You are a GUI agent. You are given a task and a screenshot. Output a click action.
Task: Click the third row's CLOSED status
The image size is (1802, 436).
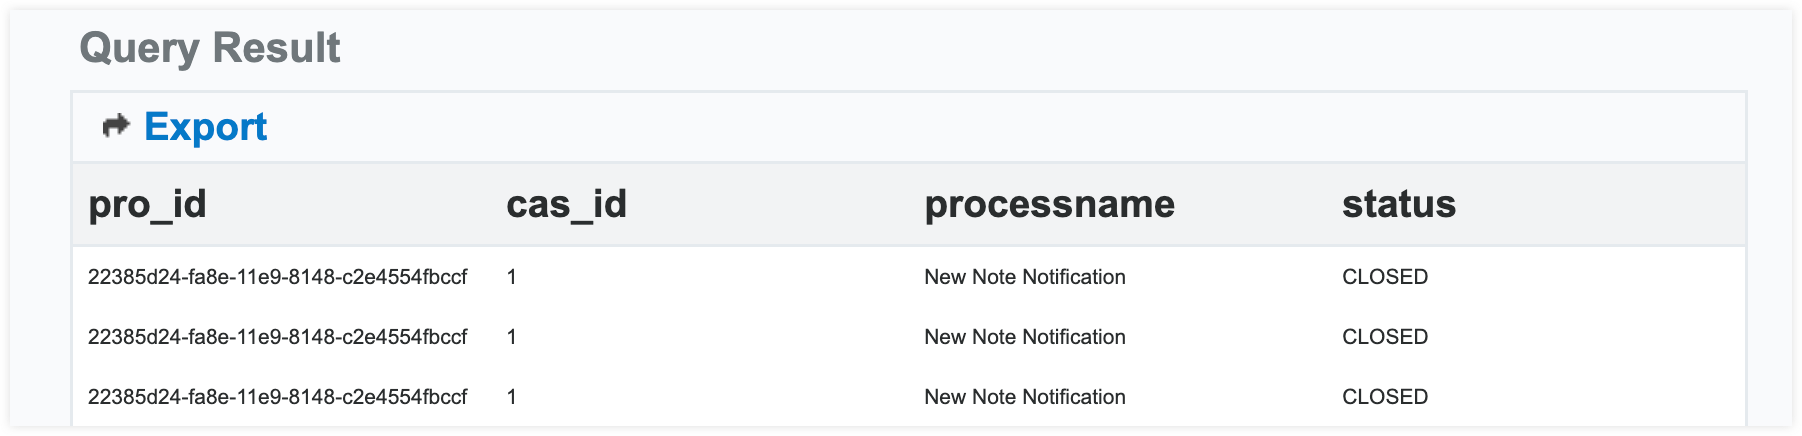click(x=1384, y=397)
